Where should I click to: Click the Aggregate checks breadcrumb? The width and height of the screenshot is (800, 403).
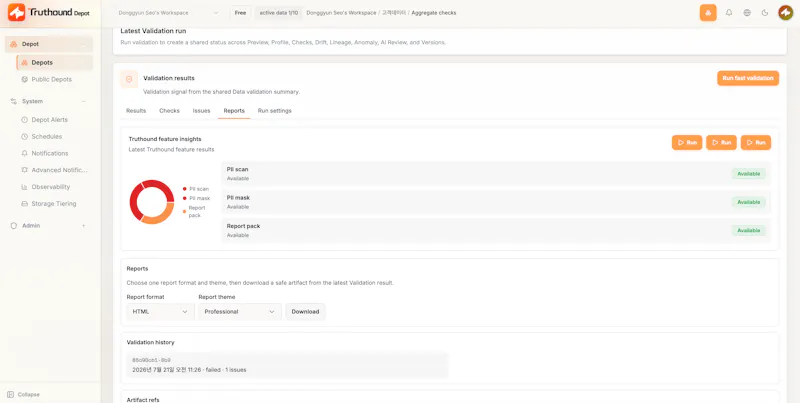434,13
